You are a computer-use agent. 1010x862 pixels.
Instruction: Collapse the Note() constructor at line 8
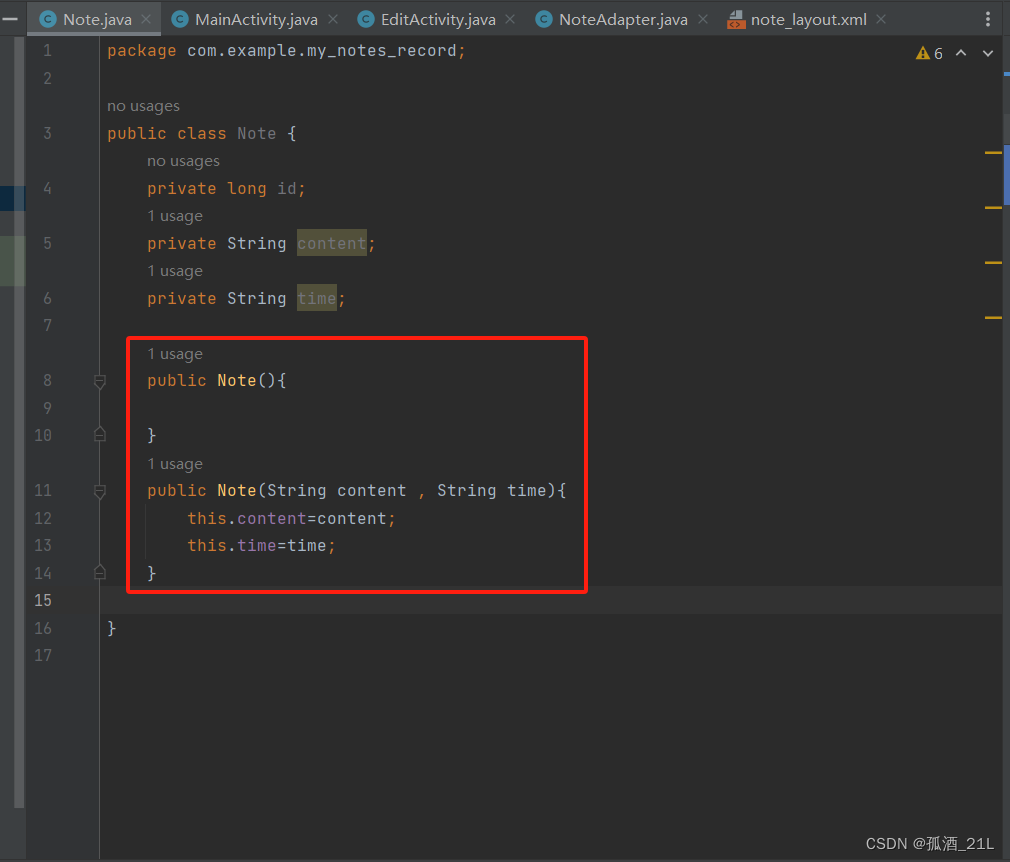click(x=100, y=382)
